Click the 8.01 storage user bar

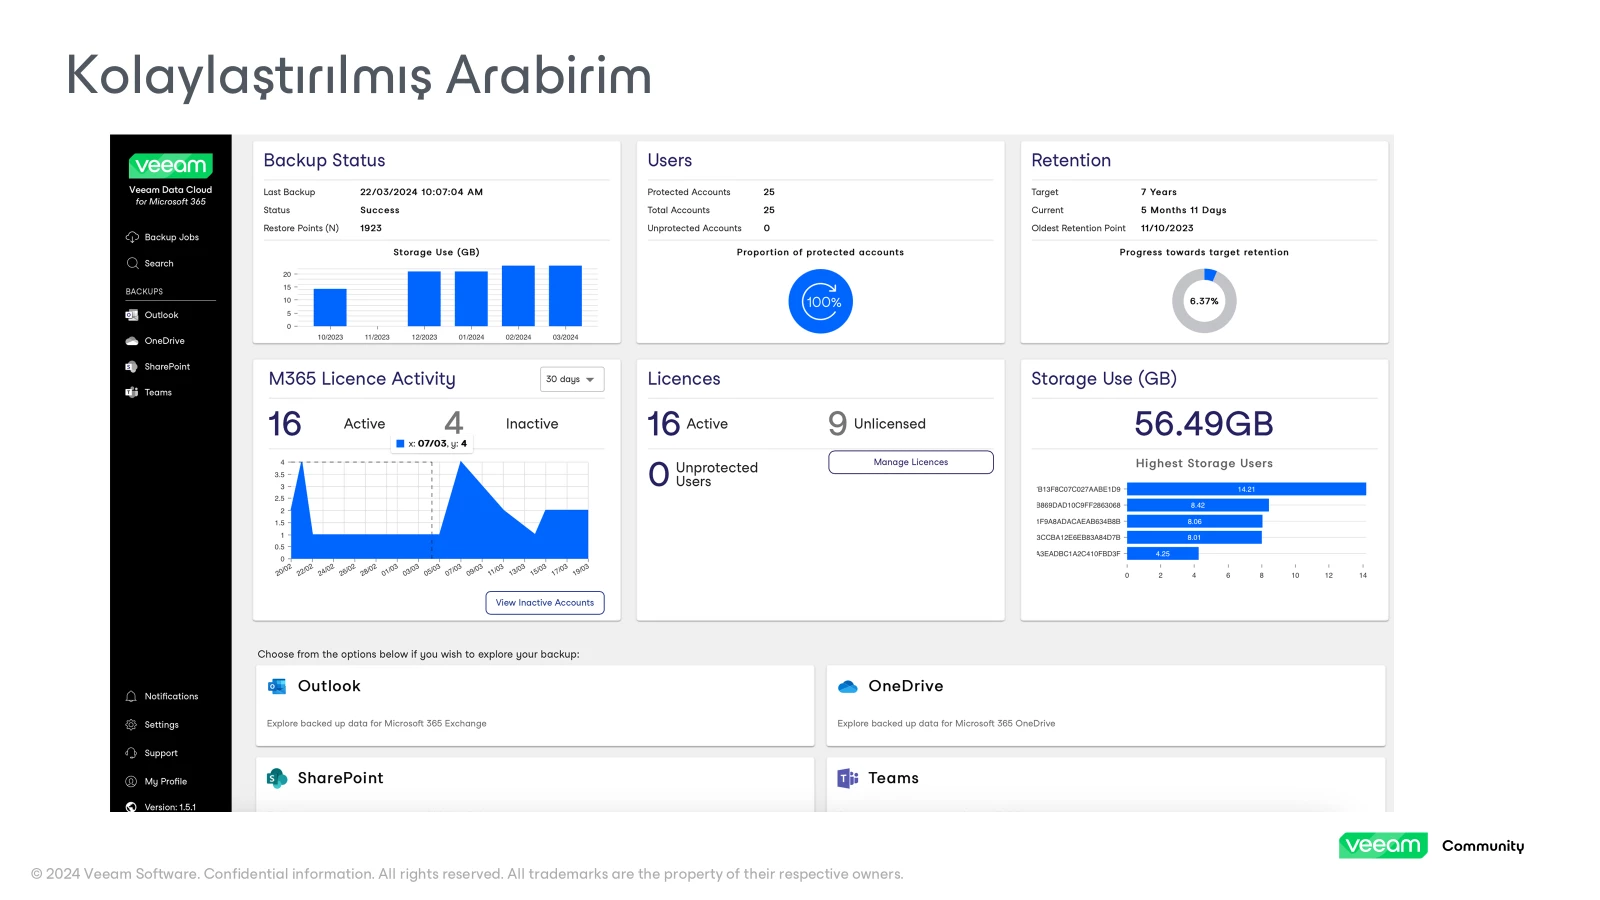click(1194, 537)
